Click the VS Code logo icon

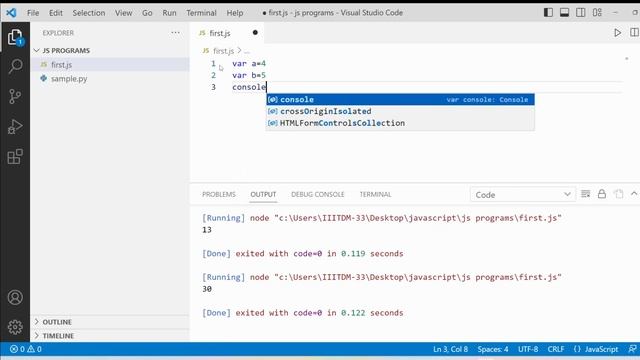coord(11,13)
